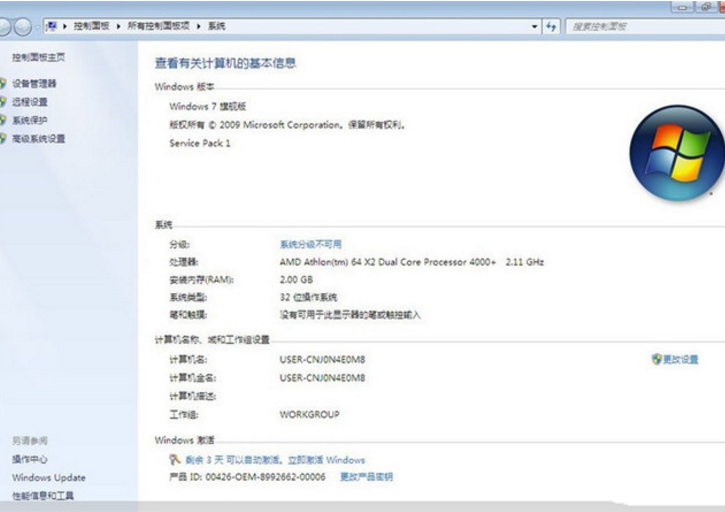Click 立即激活 Windows activation link

[x=326, y=460]
